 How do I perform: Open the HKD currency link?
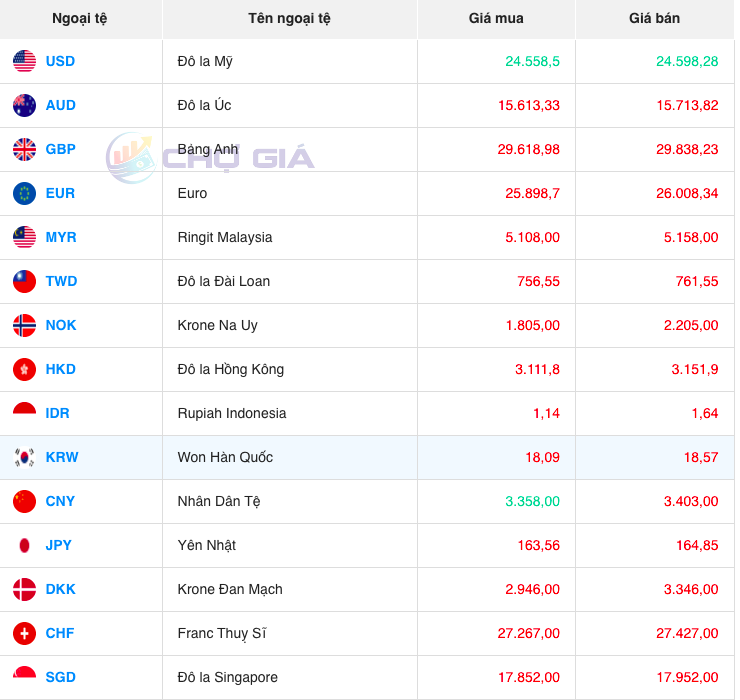[60, 369]
